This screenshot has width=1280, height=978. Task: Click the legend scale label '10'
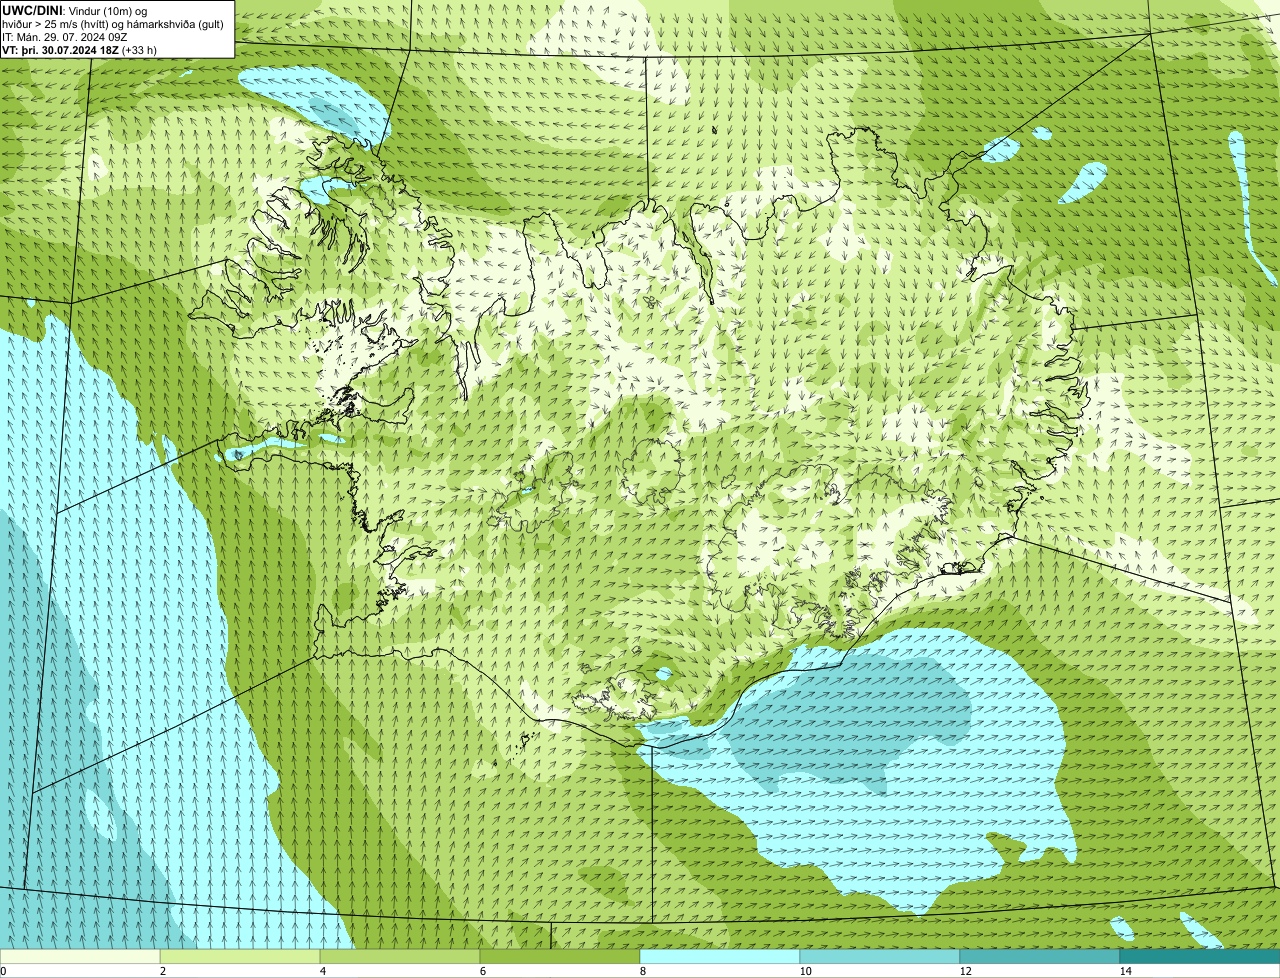[x=805, y=971]
